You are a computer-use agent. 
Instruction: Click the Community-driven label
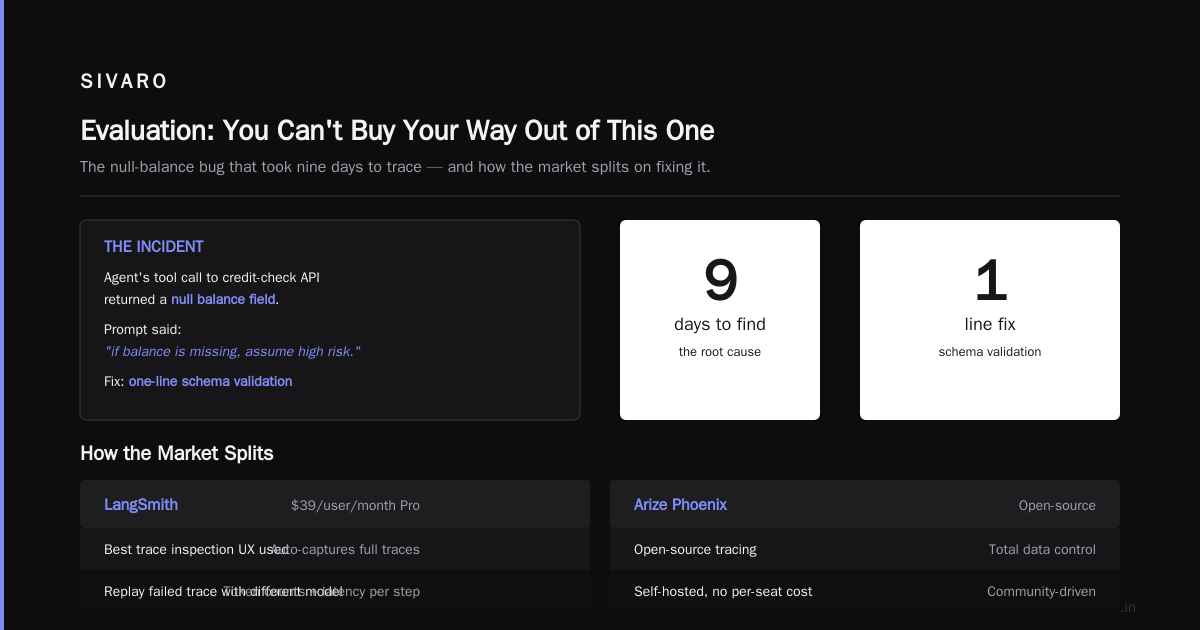[1041, 591]
